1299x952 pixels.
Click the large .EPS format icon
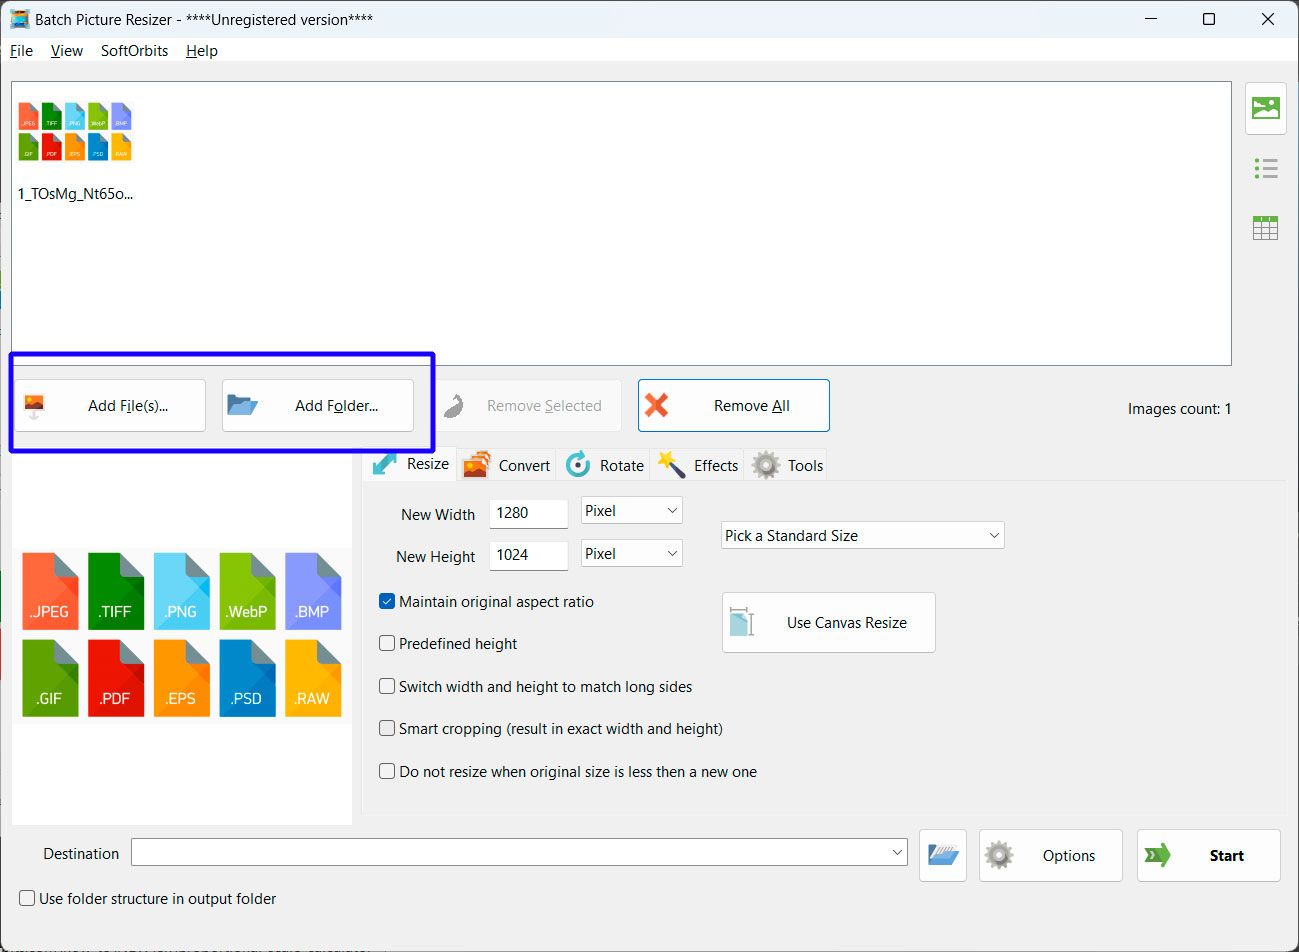pyautogui.click(x=181, y=678)
